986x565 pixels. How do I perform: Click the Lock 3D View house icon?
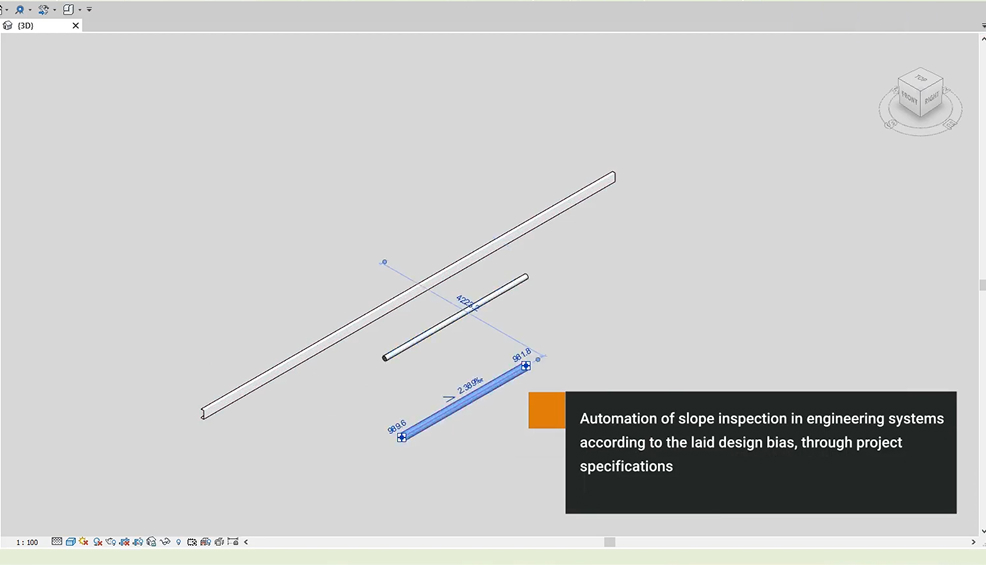(151, 542)
